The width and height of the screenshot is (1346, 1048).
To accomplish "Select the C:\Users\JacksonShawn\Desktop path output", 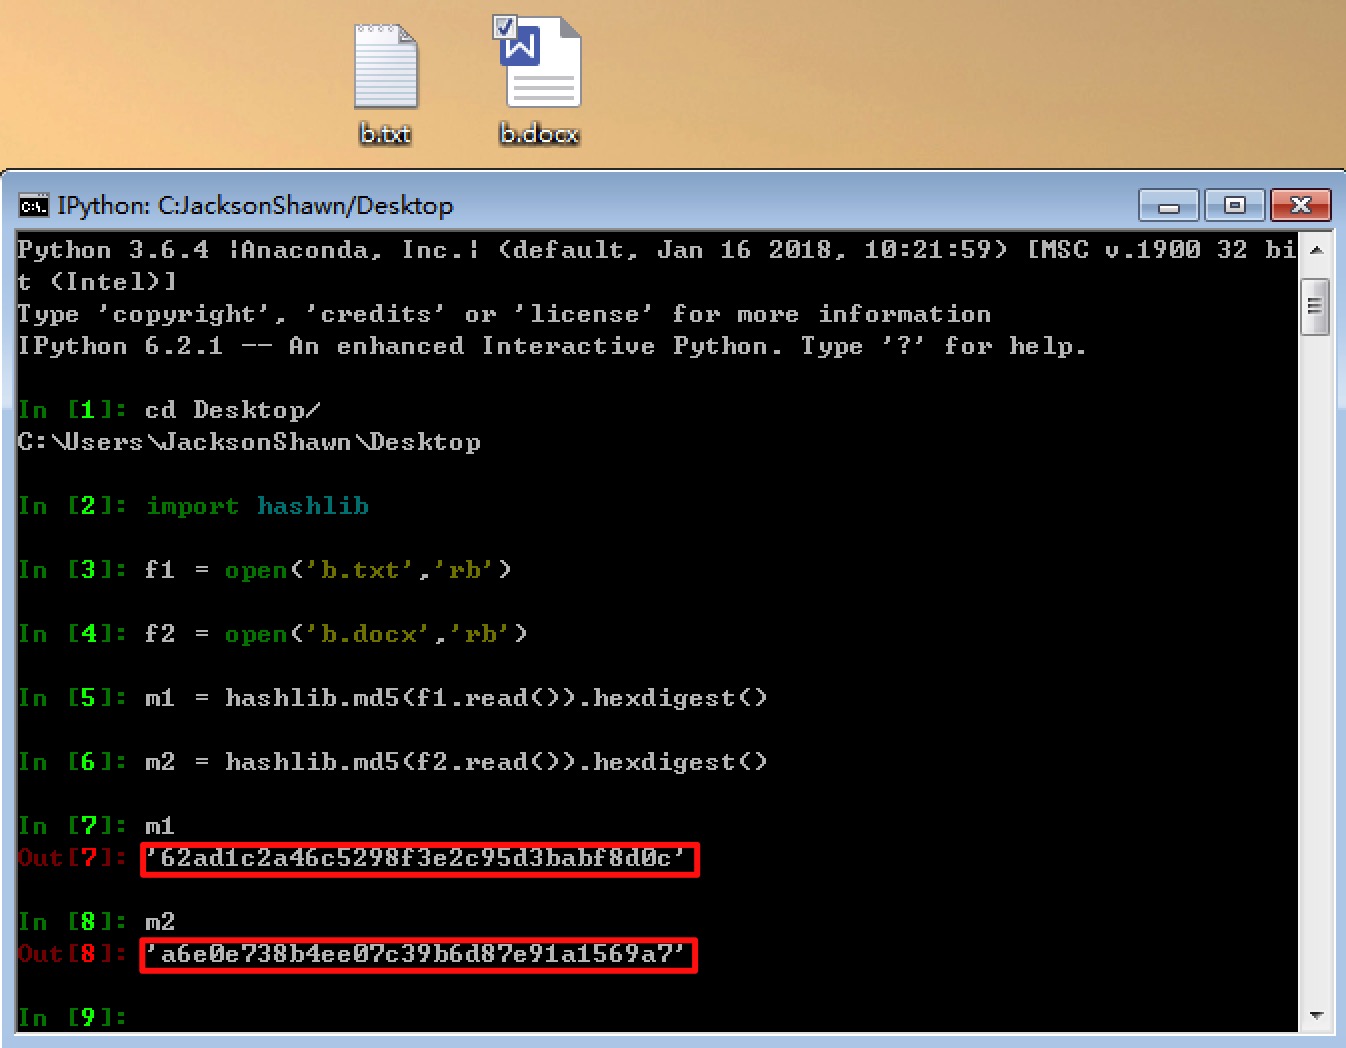I will click(x=249, y=442).
